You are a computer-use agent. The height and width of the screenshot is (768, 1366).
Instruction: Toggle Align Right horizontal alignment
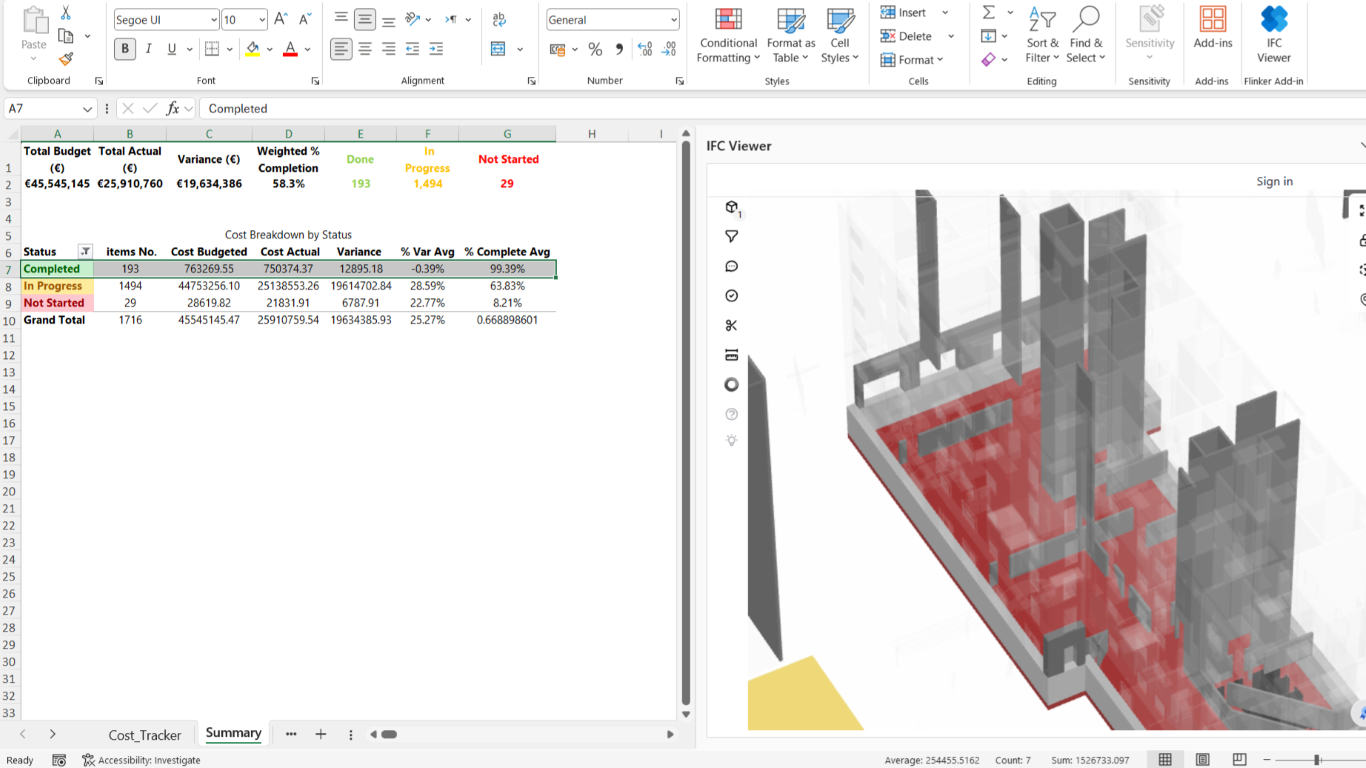pos(389,49)
